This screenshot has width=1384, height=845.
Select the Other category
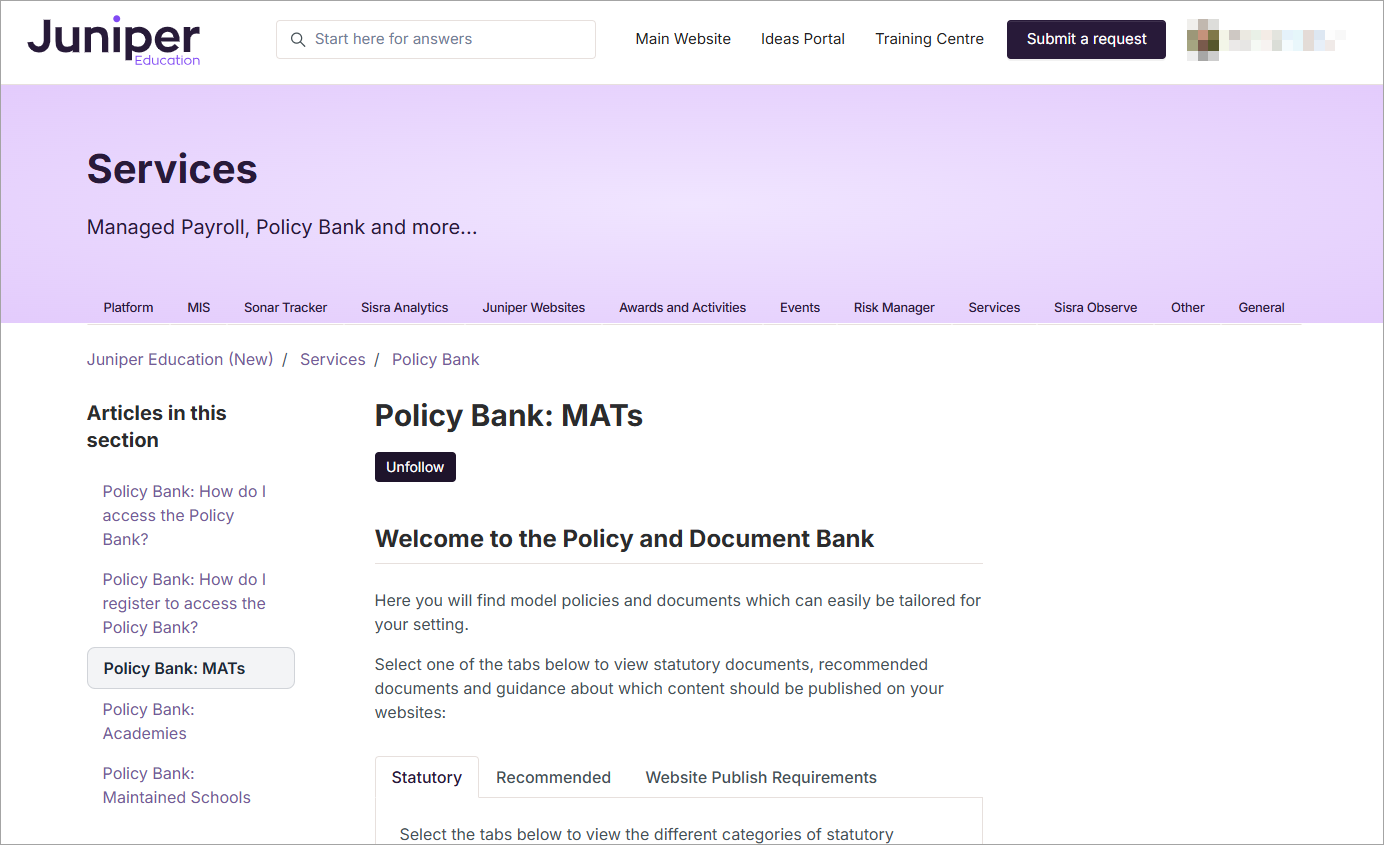pos(1188,307)
